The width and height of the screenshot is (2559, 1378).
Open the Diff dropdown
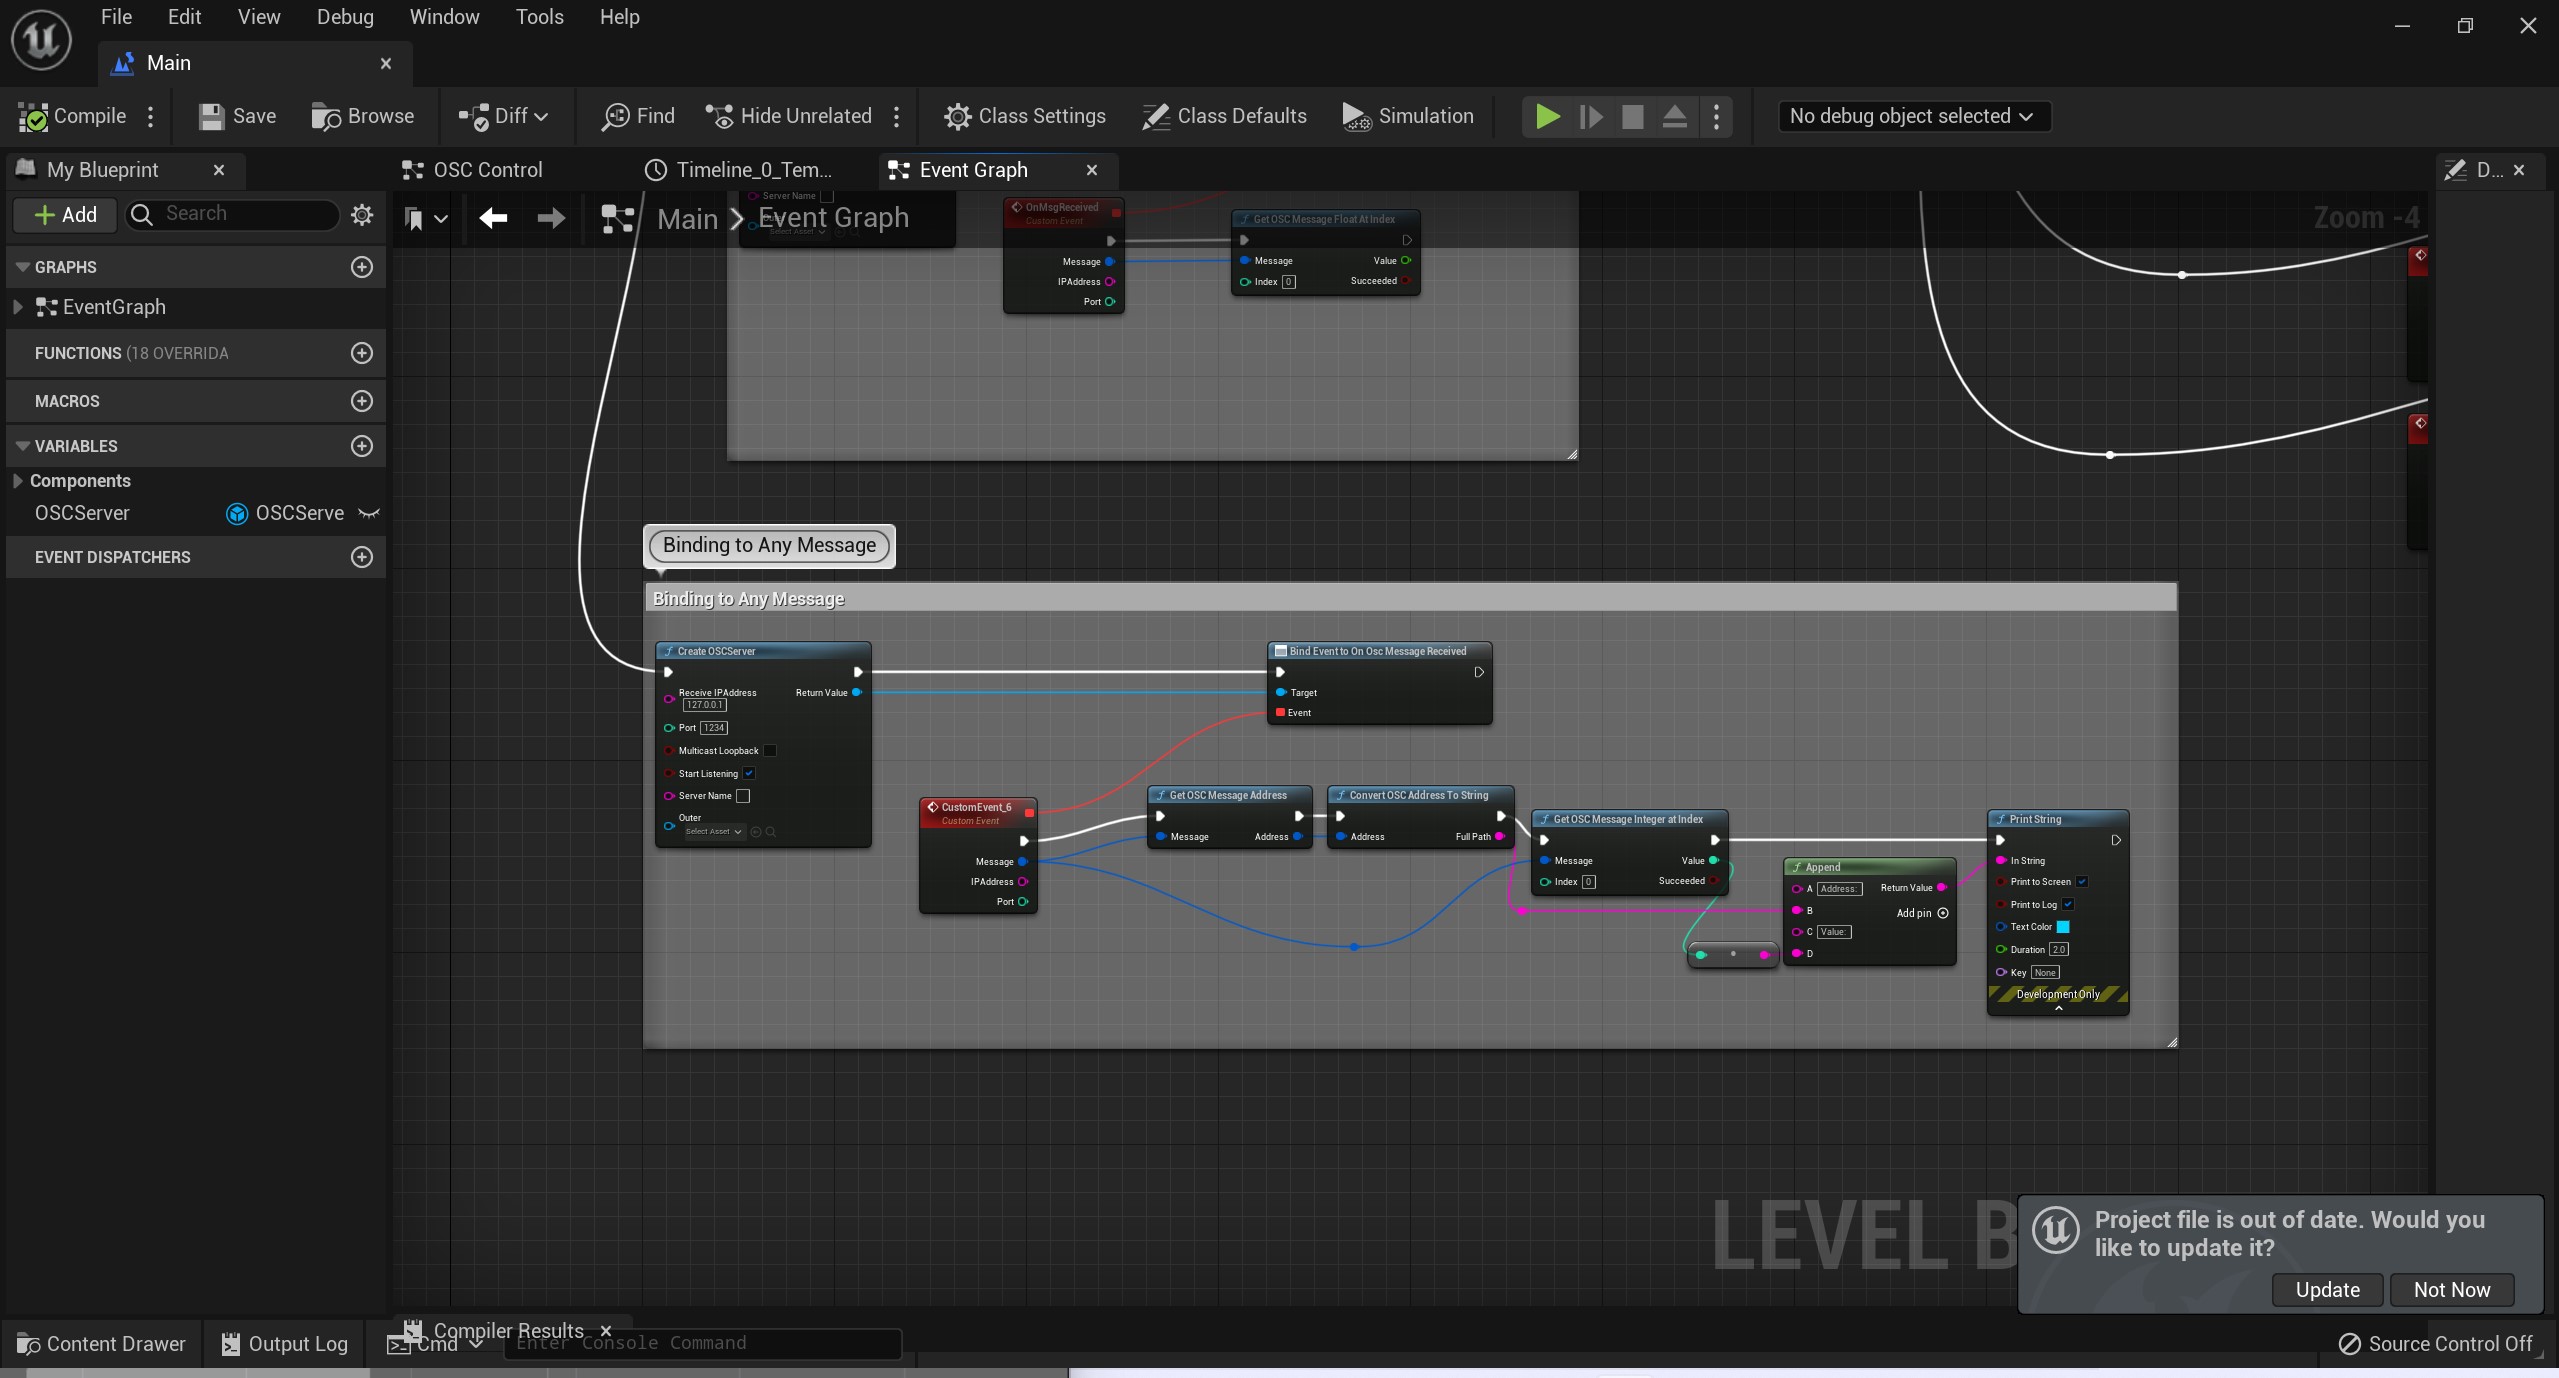click(x=504, y=116)
